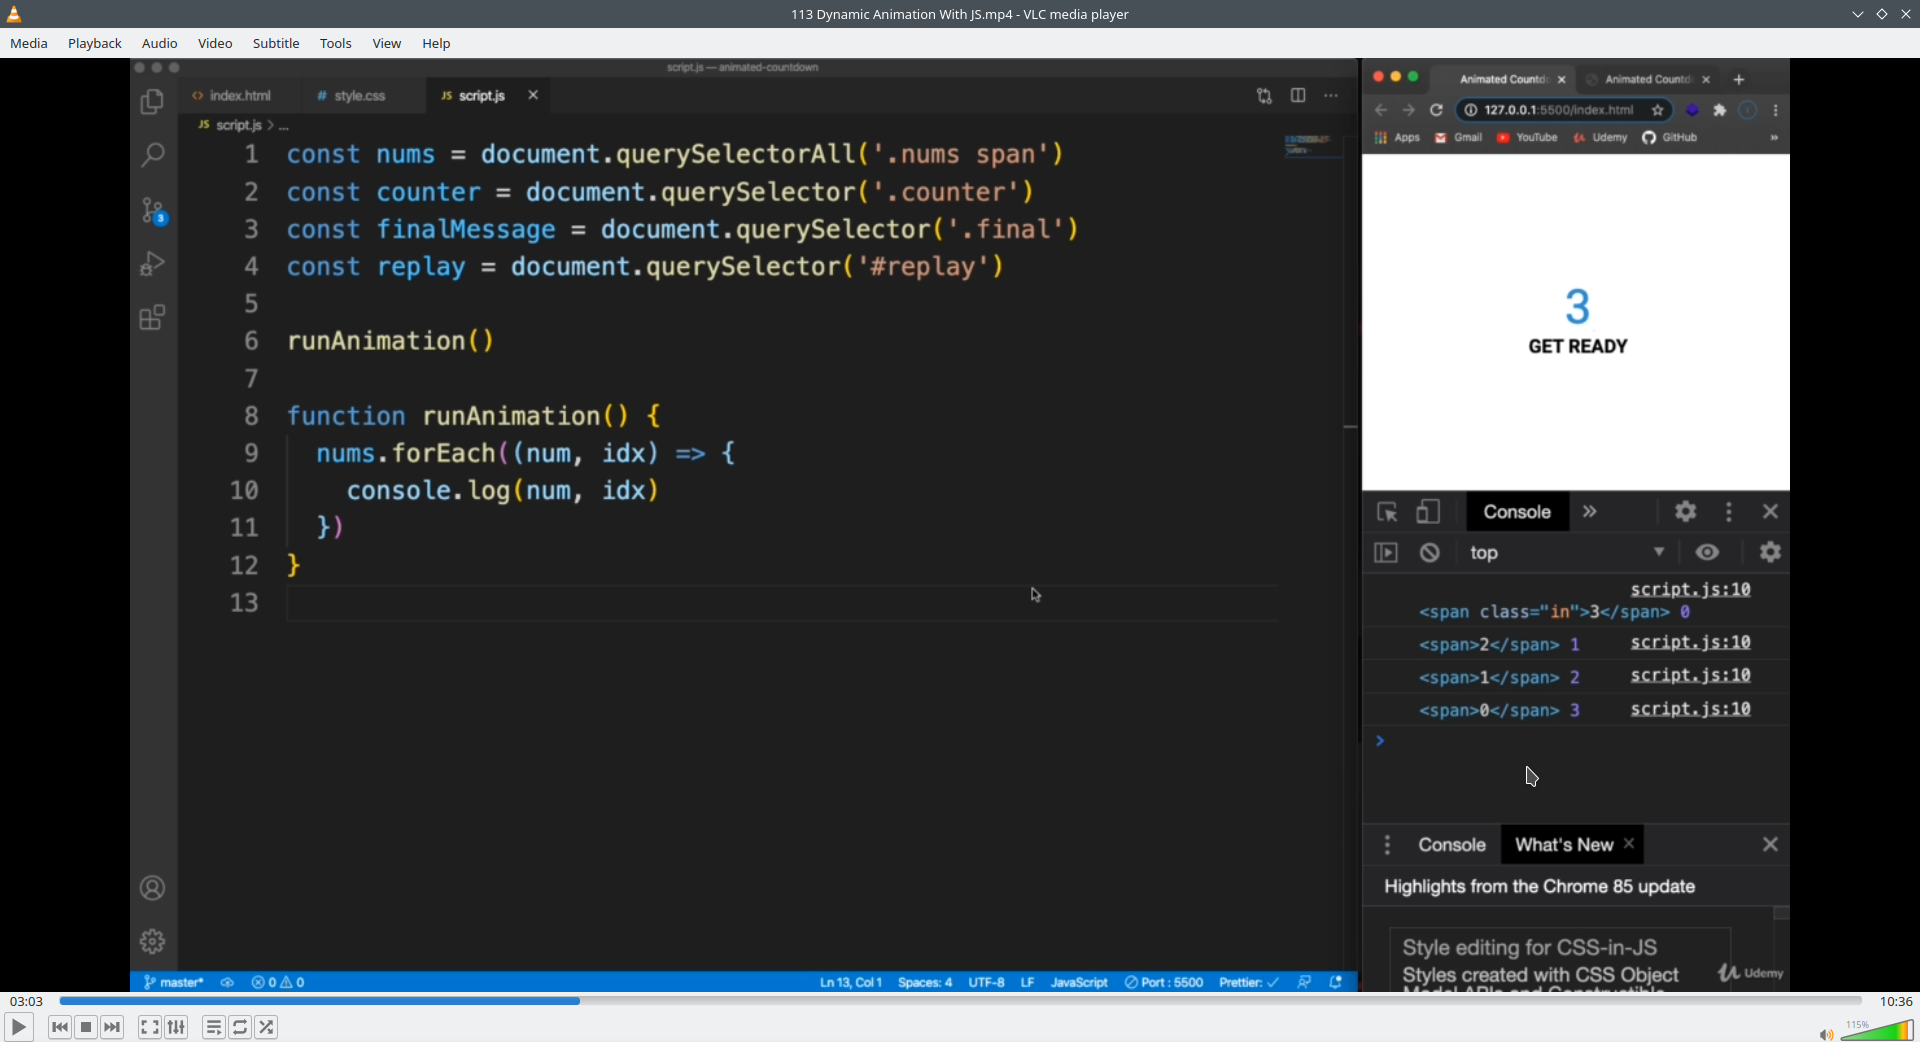This screenshot has height=1042, width=1920.
Task: Show the console sidebar panel
Action: (1386, 553)
